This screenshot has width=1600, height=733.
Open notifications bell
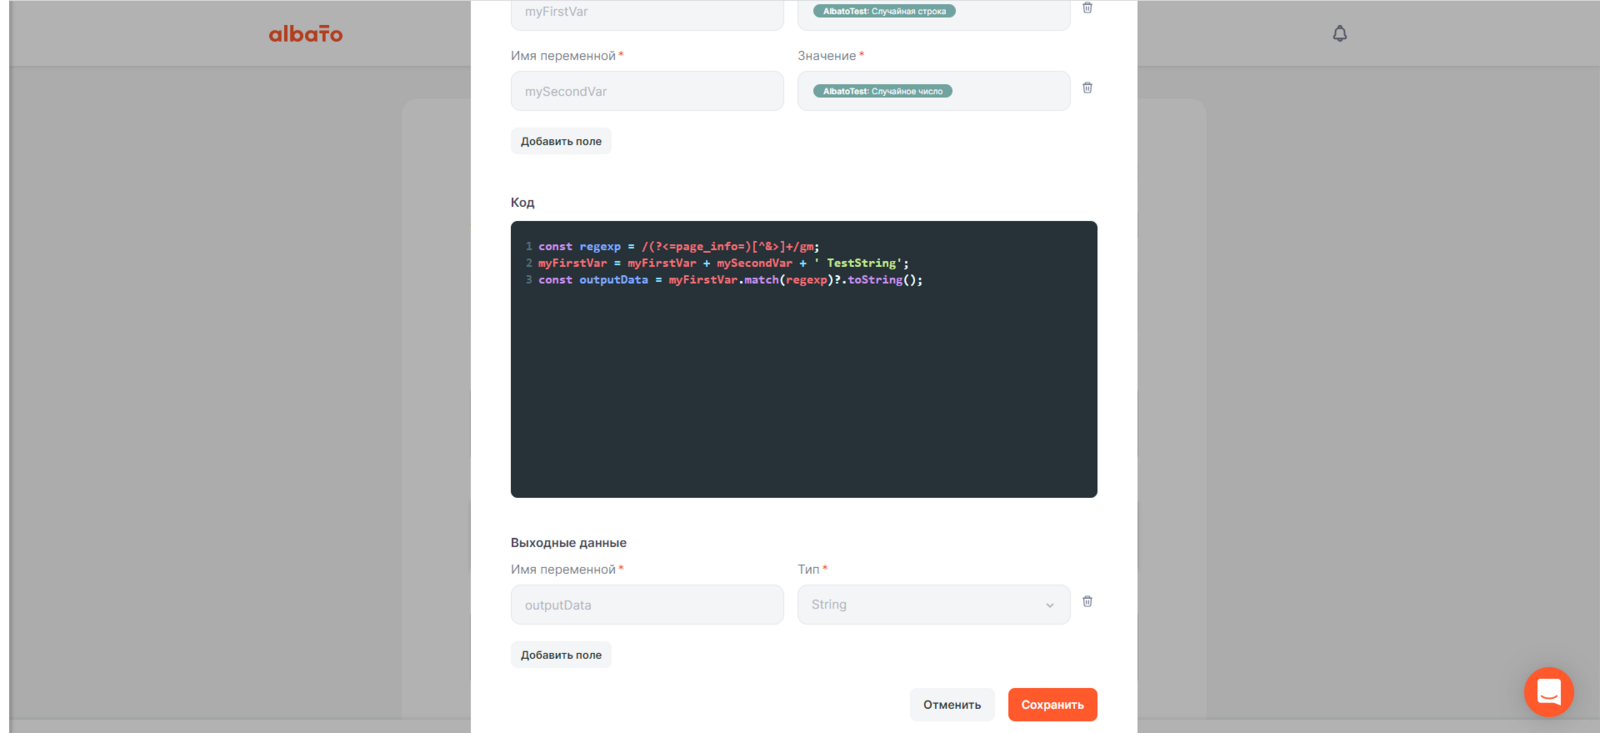[x=1339, y=34]
